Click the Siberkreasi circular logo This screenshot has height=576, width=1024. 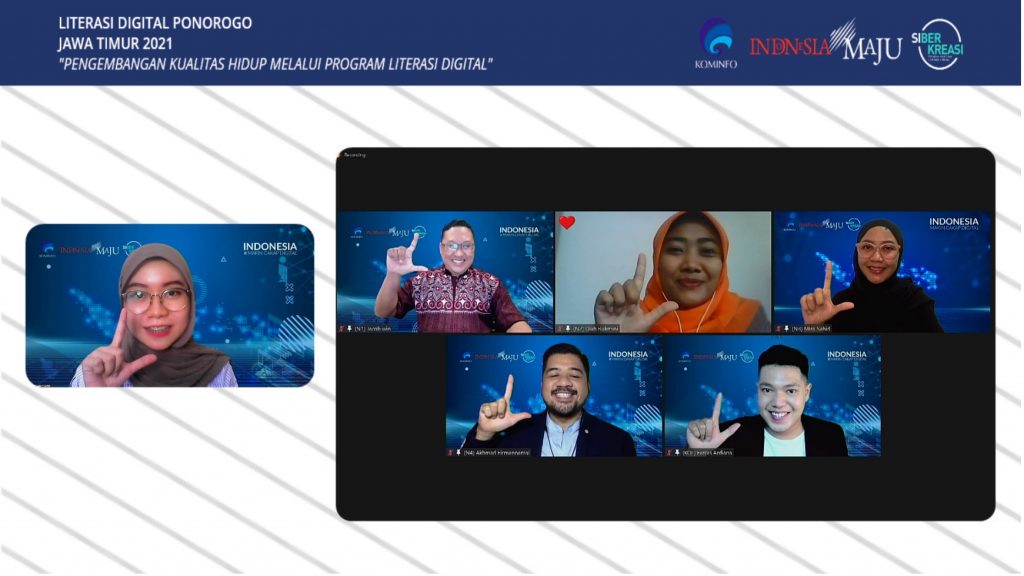939,44
